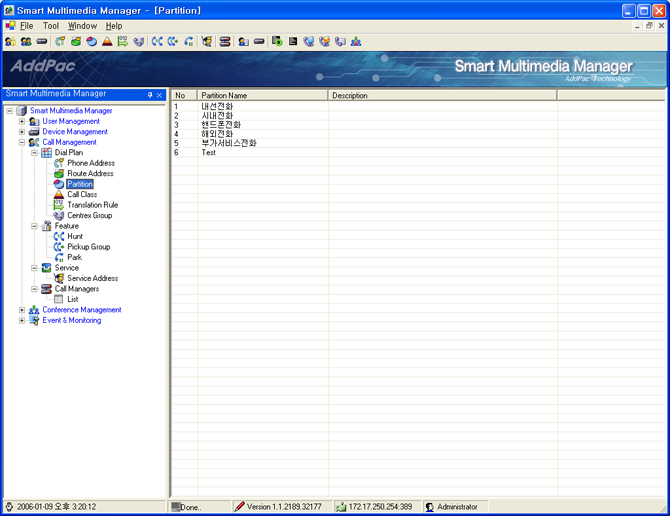Toggle the sidebar panel pin icon
This screenshot has height=516, width=670.
pyautogui.click(x=150, y=95)
